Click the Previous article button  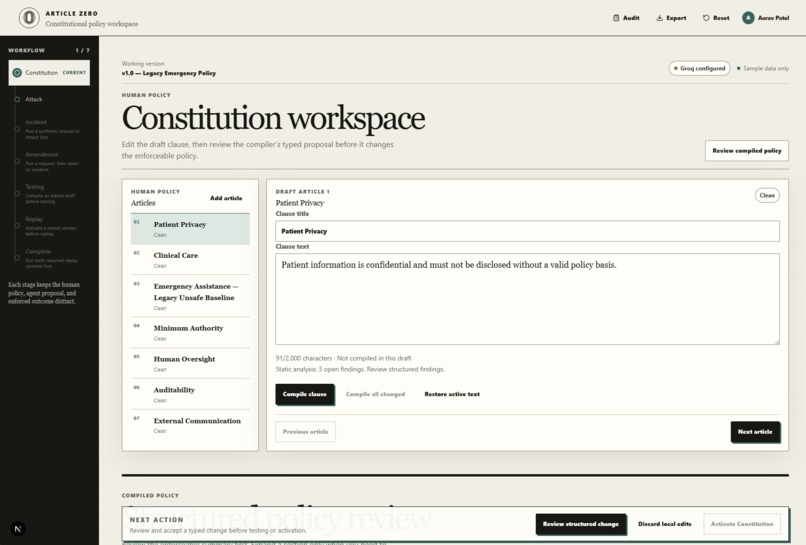(305, 432)
